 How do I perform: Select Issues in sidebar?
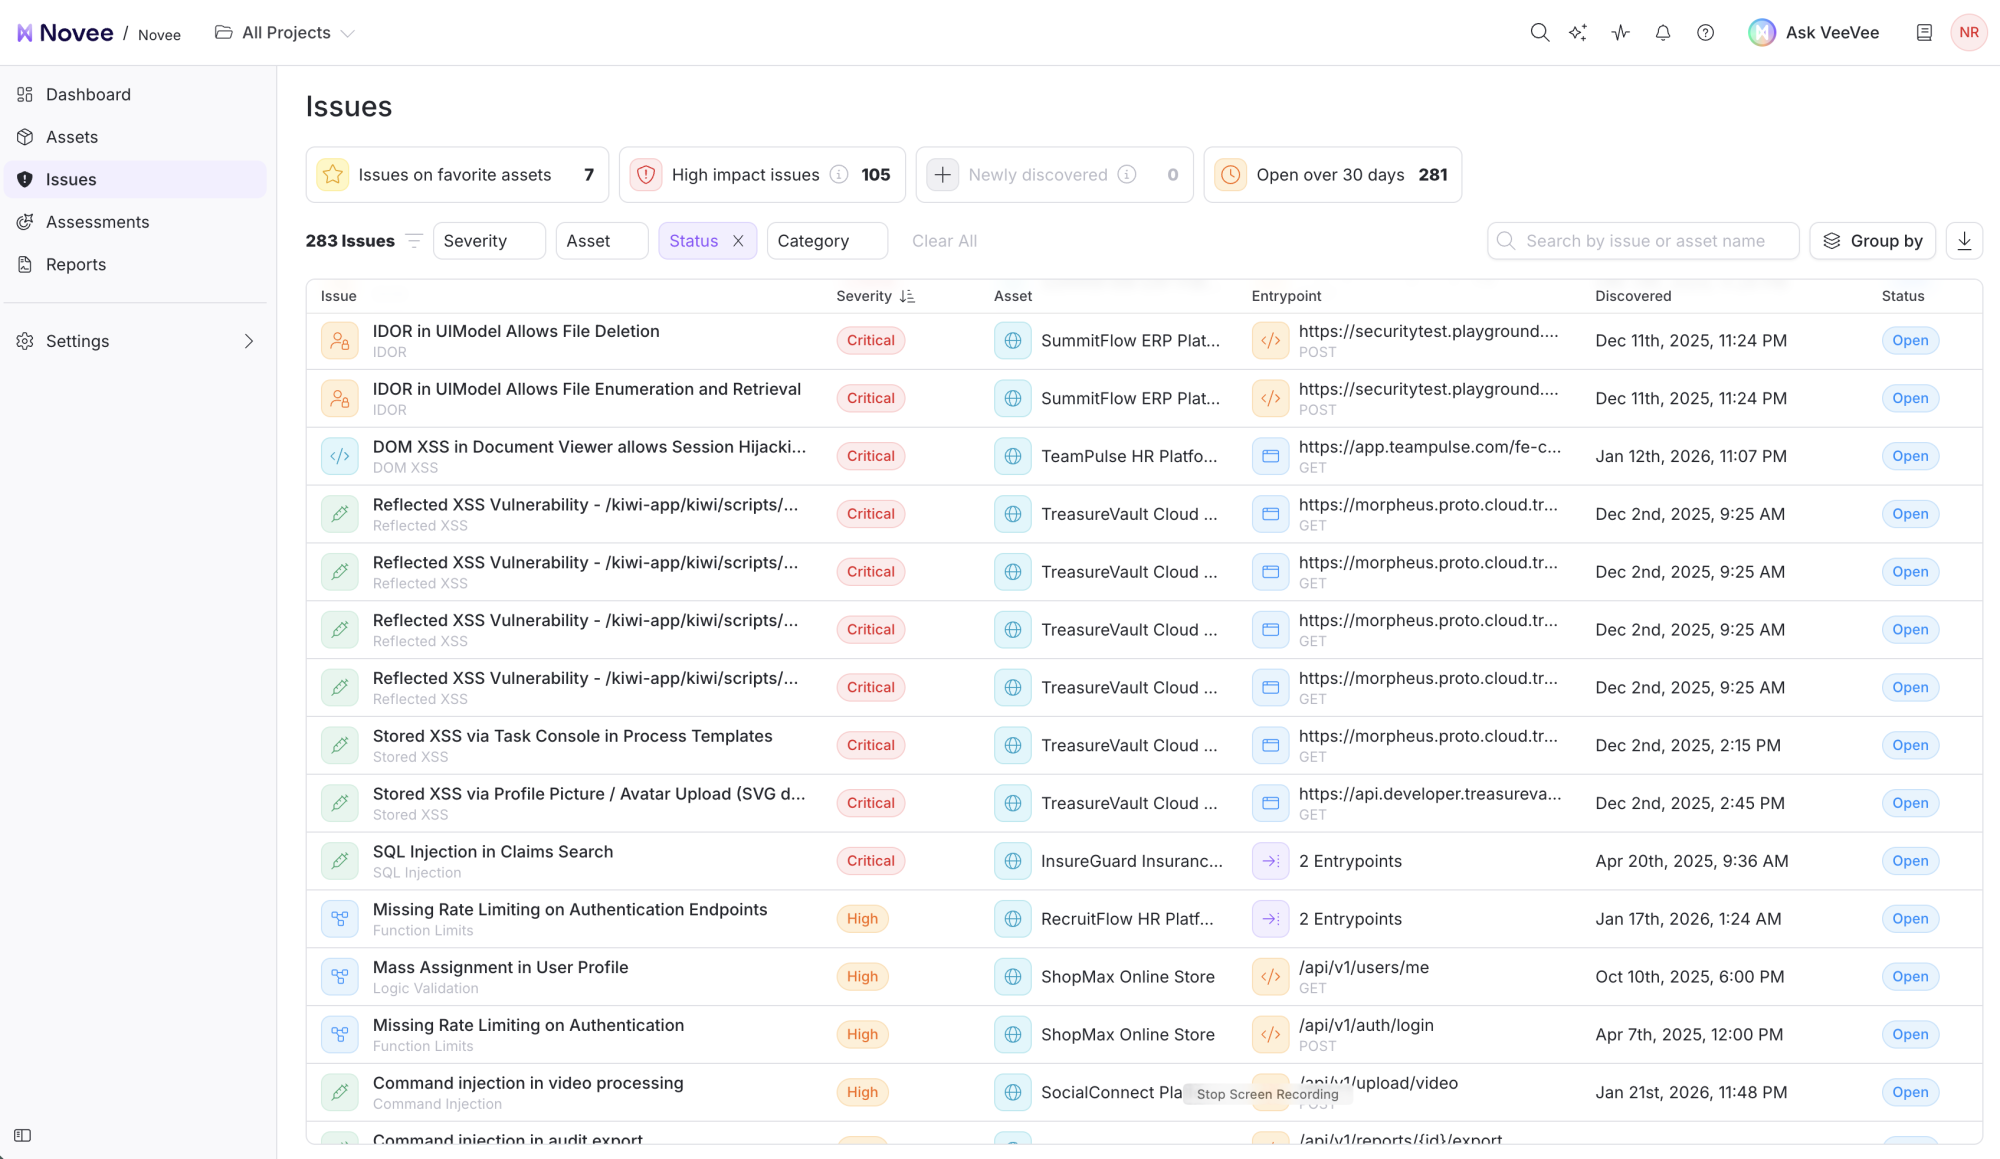coord(136,179)
